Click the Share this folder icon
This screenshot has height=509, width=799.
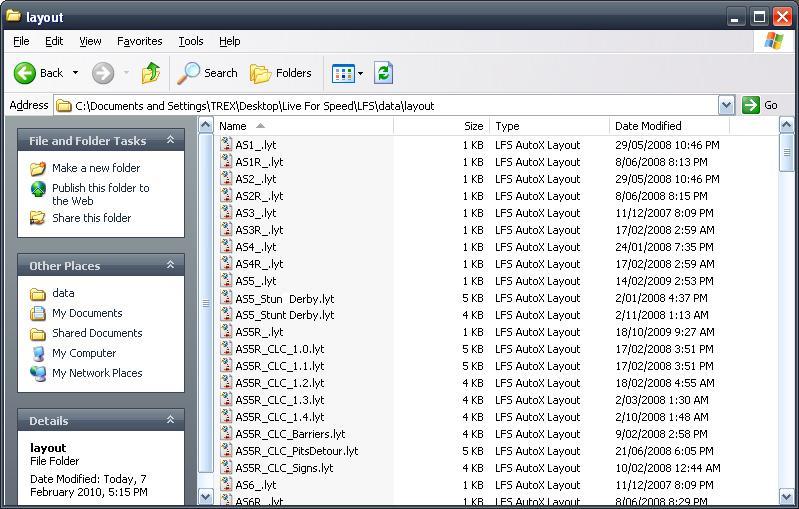pyautogui.click(x=38, y=218)
